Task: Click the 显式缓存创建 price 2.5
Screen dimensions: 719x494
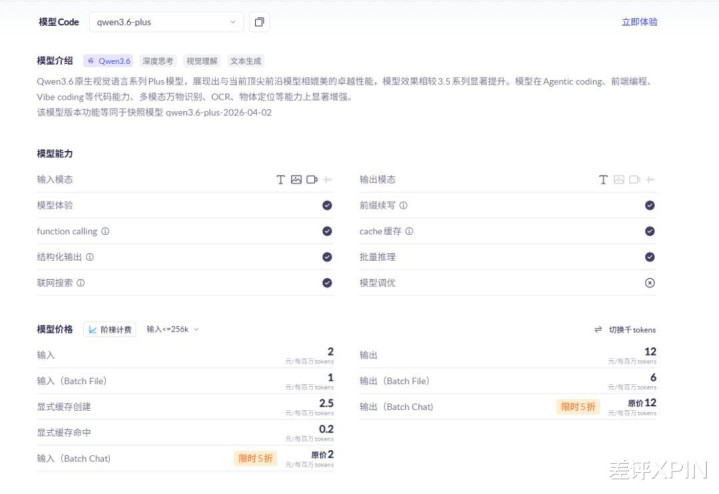Action: (x=326, y=403)
